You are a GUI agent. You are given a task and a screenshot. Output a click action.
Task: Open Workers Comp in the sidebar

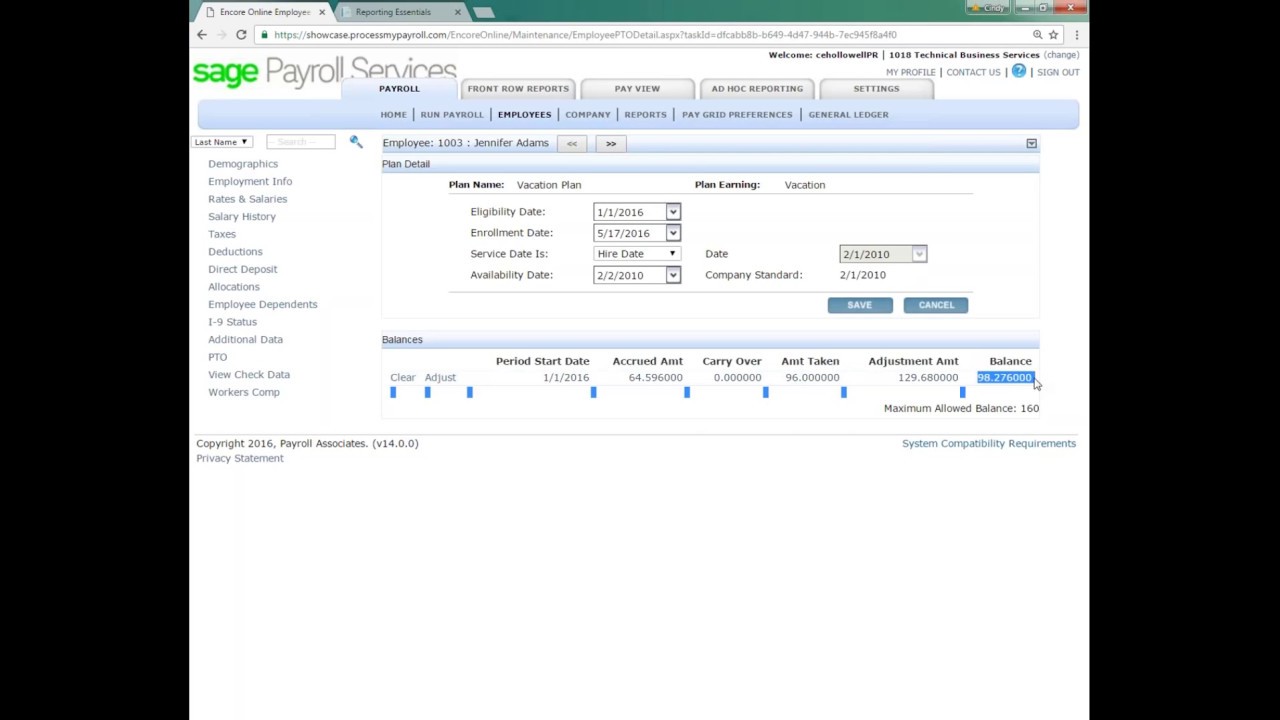(244, 392)
